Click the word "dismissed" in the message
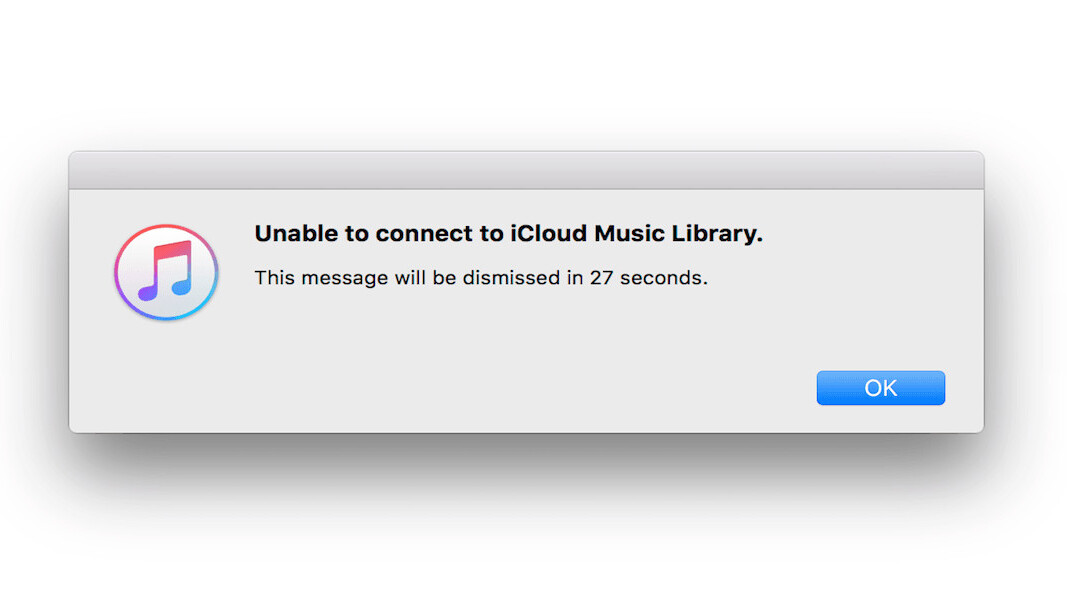The height and width of the screenshot is (600, 1067). tap(511, 278)
